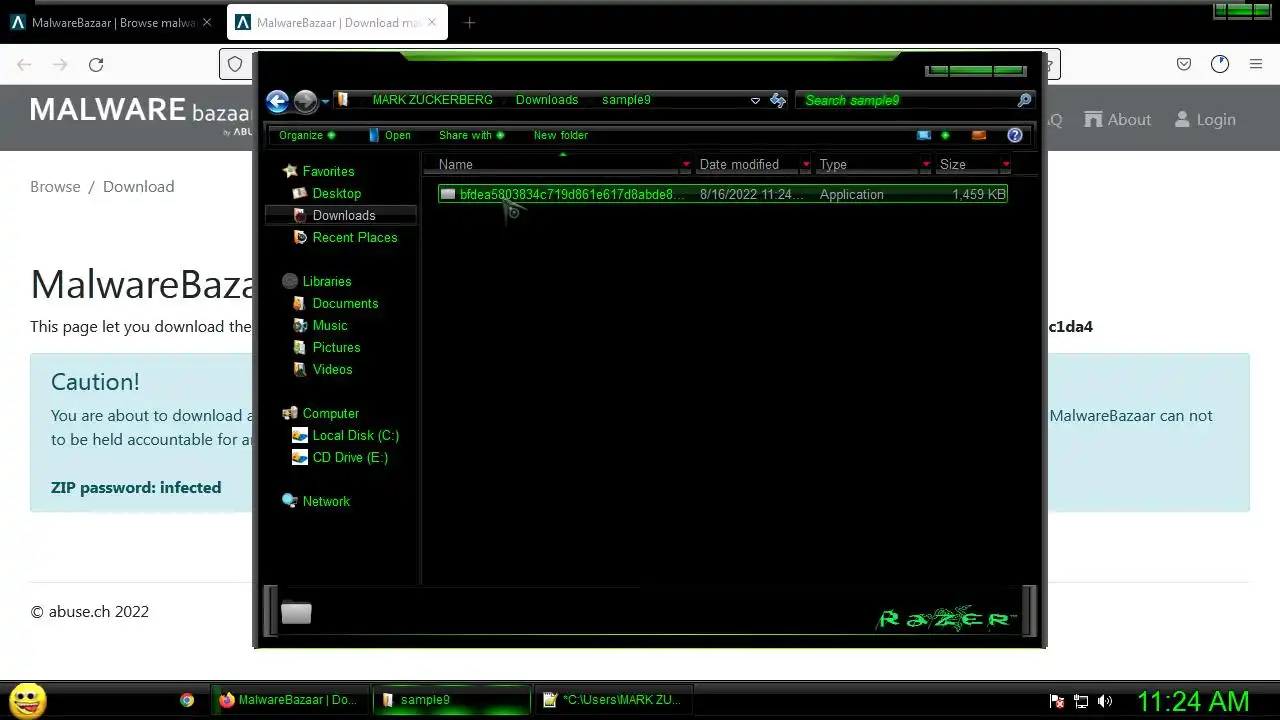Open the volume tray icon
The image size is (1280, 720).
point(1105,701)
